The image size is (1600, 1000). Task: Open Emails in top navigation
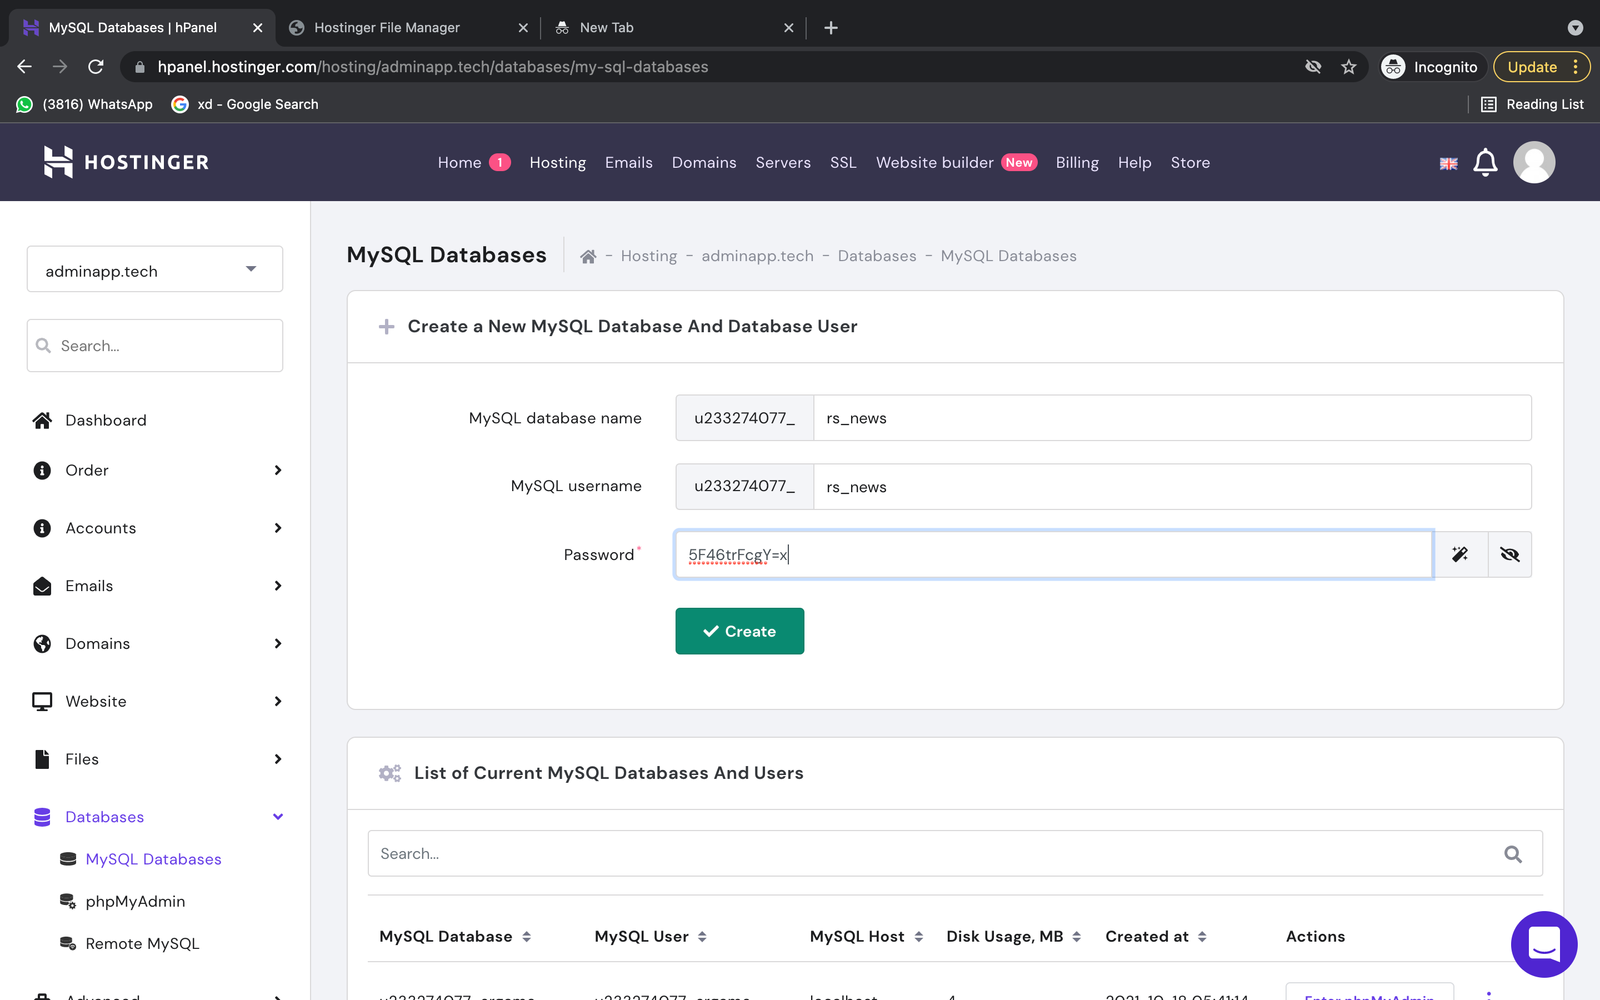(x=629, y=163)
